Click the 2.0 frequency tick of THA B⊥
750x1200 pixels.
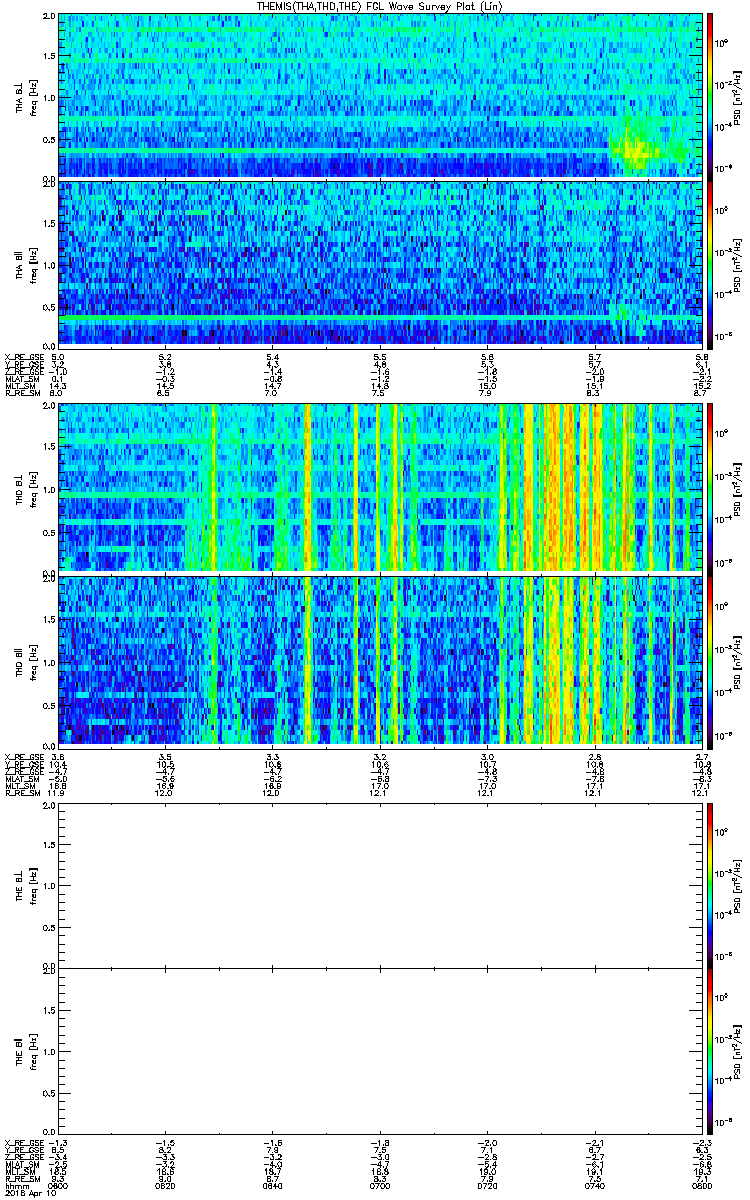pos(49,18)
